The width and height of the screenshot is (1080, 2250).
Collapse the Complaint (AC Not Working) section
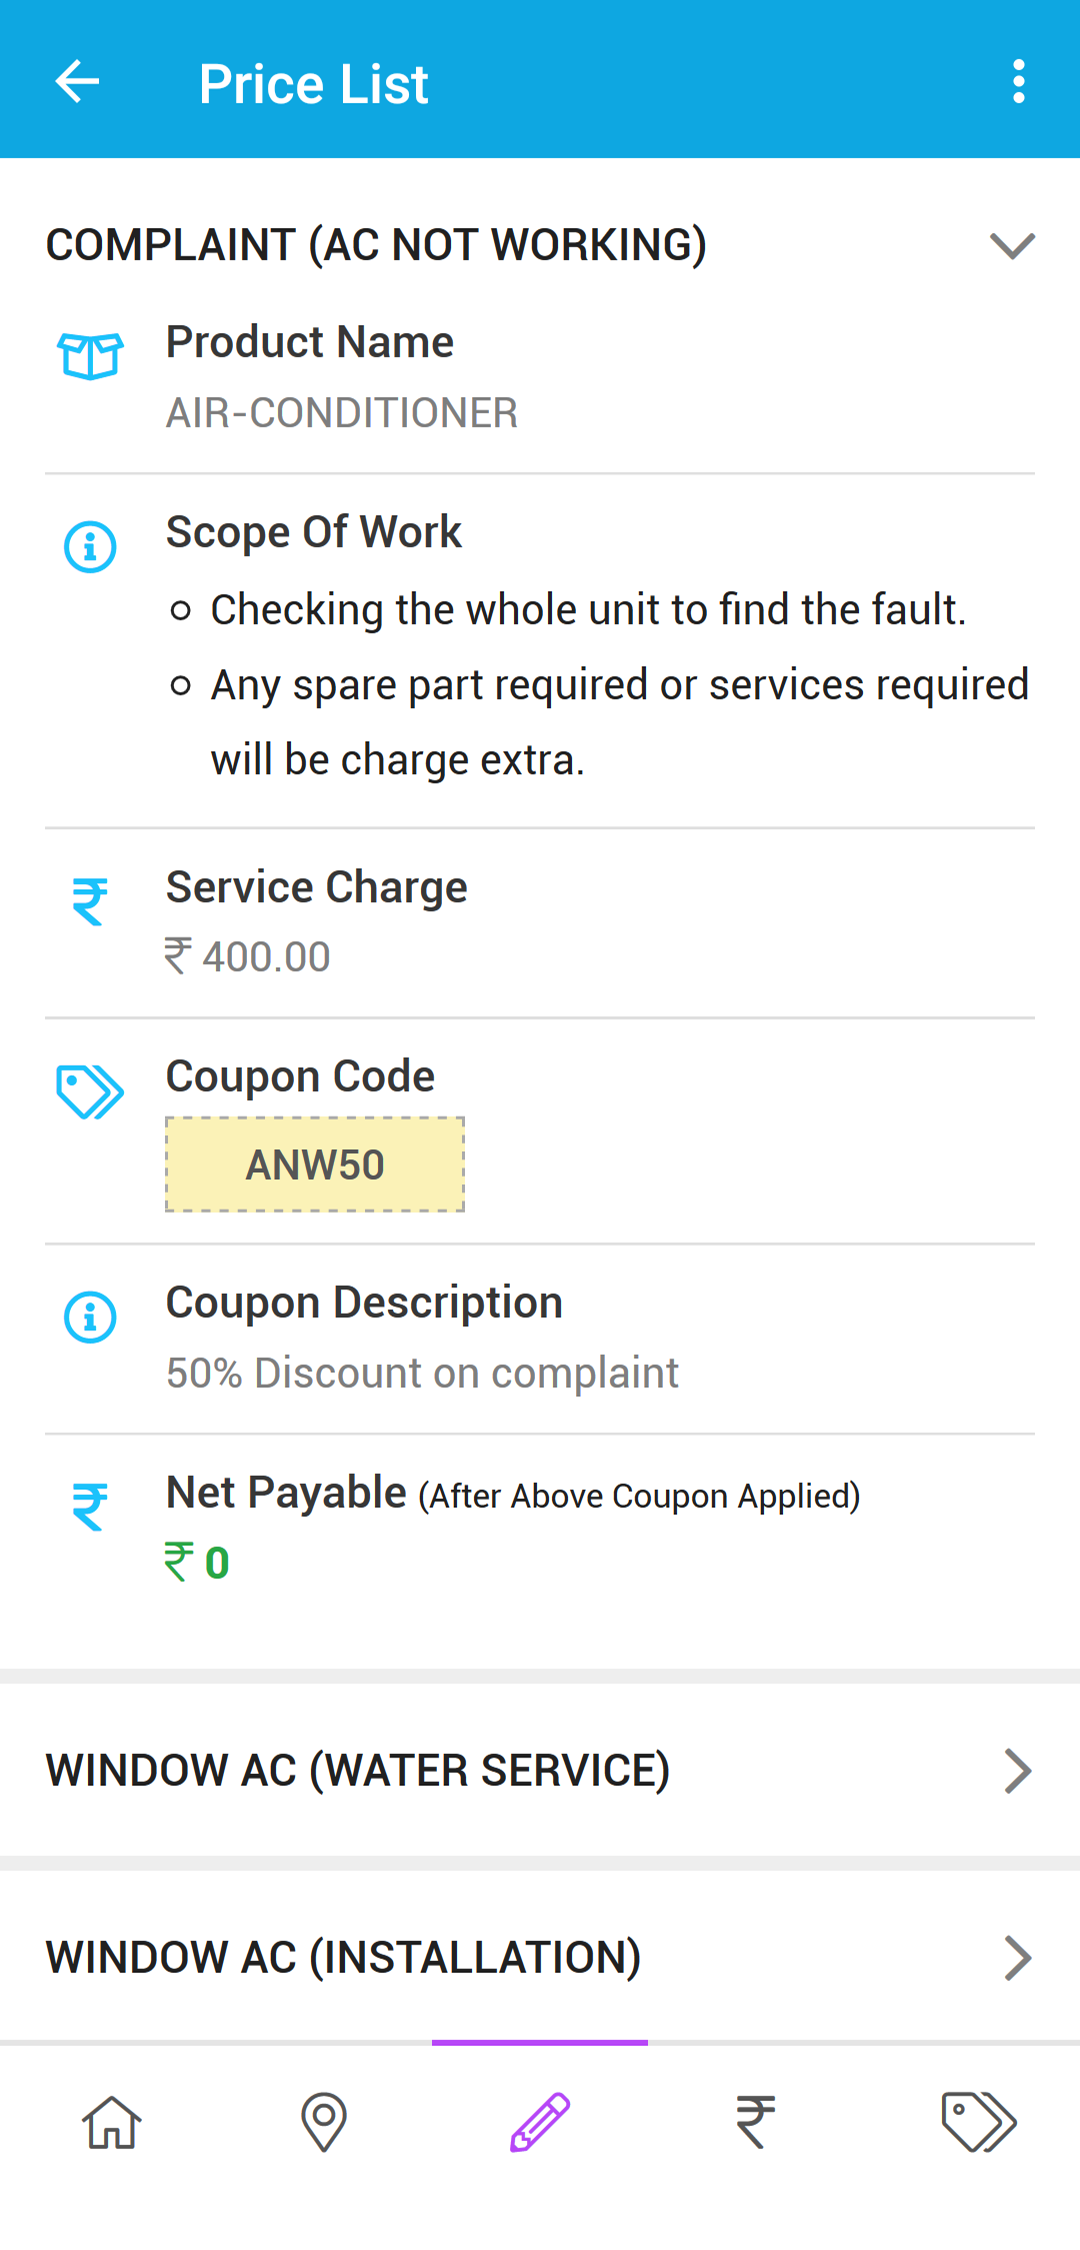tap(1012, 245)
